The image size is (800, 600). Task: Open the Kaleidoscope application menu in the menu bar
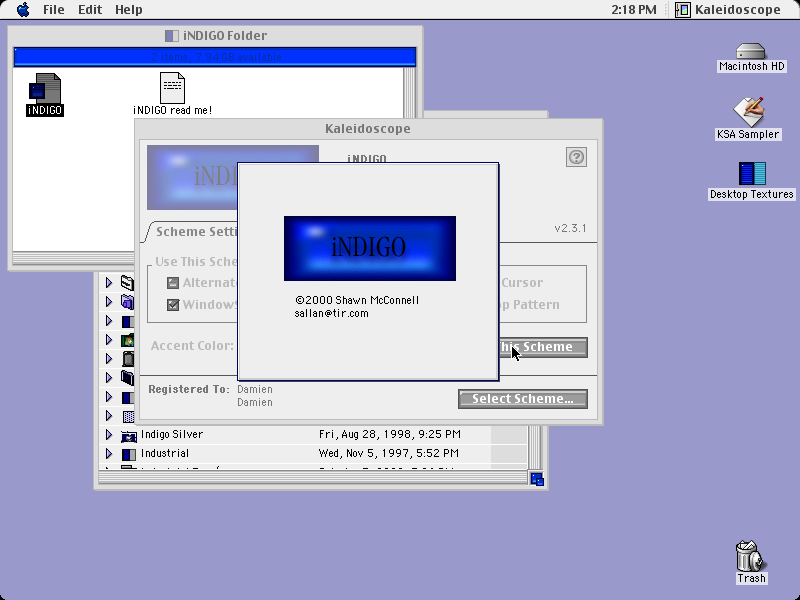pyautogui.click(x=728, y=10)
